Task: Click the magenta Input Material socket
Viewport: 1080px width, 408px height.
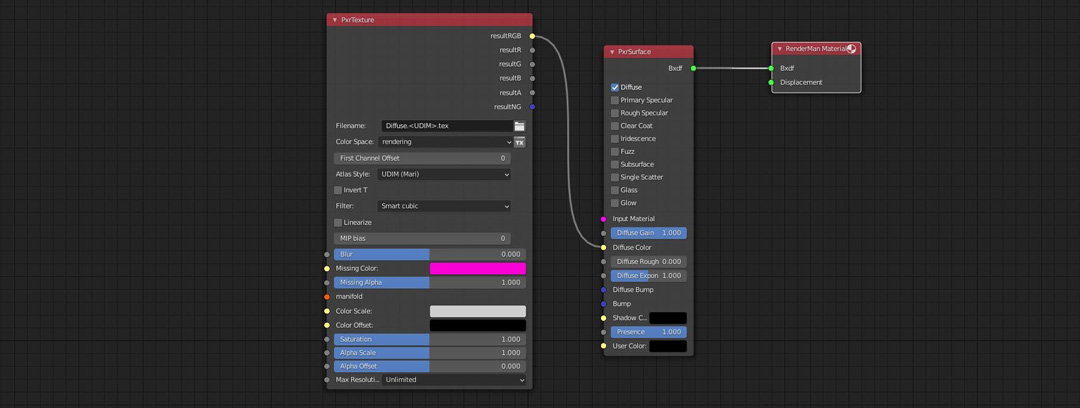Action: point(604,219)
